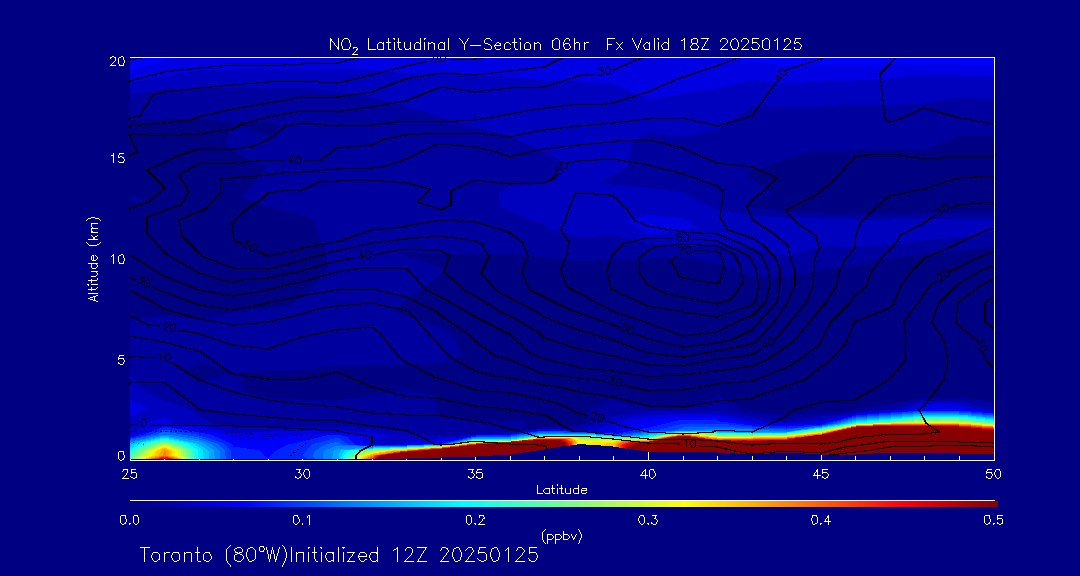Click the 'Latitude' horizontal axis label
1080x576 pixels.
coord(562,490)
